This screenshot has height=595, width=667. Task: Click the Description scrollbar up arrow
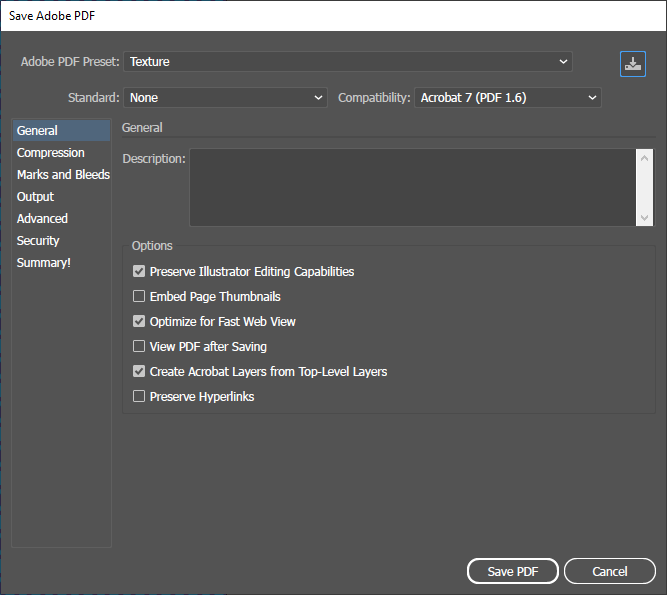pos(644,158)
